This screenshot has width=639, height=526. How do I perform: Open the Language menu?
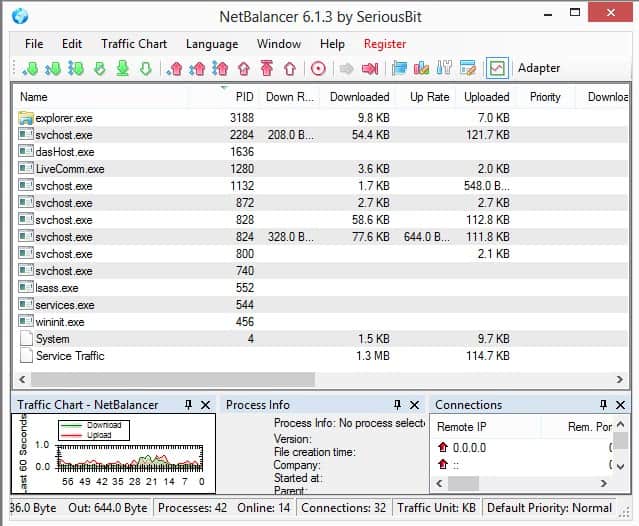click(x=212, y=44)
